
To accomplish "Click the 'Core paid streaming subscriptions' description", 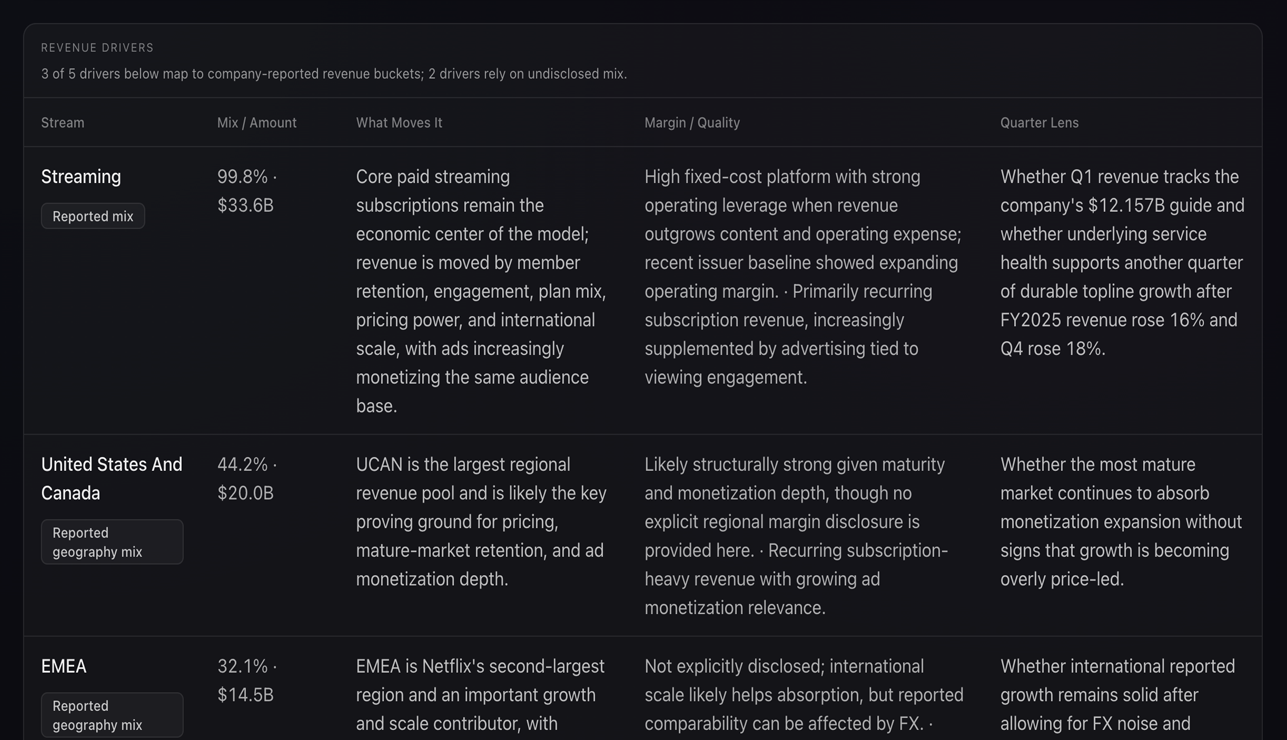I will coord(481,291).
